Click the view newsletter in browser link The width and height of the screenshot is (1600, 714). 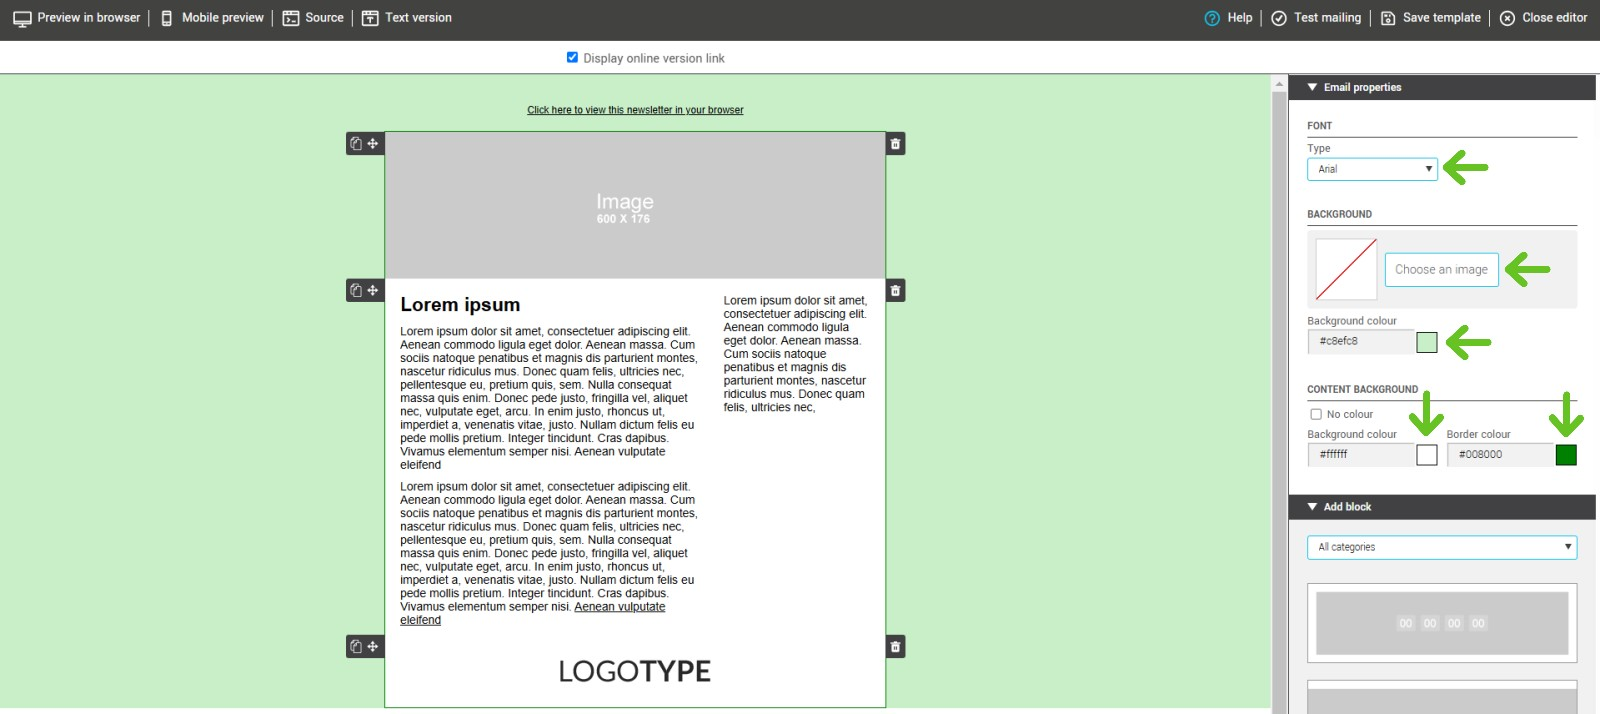pyautogui.click(x=635, y=110)
